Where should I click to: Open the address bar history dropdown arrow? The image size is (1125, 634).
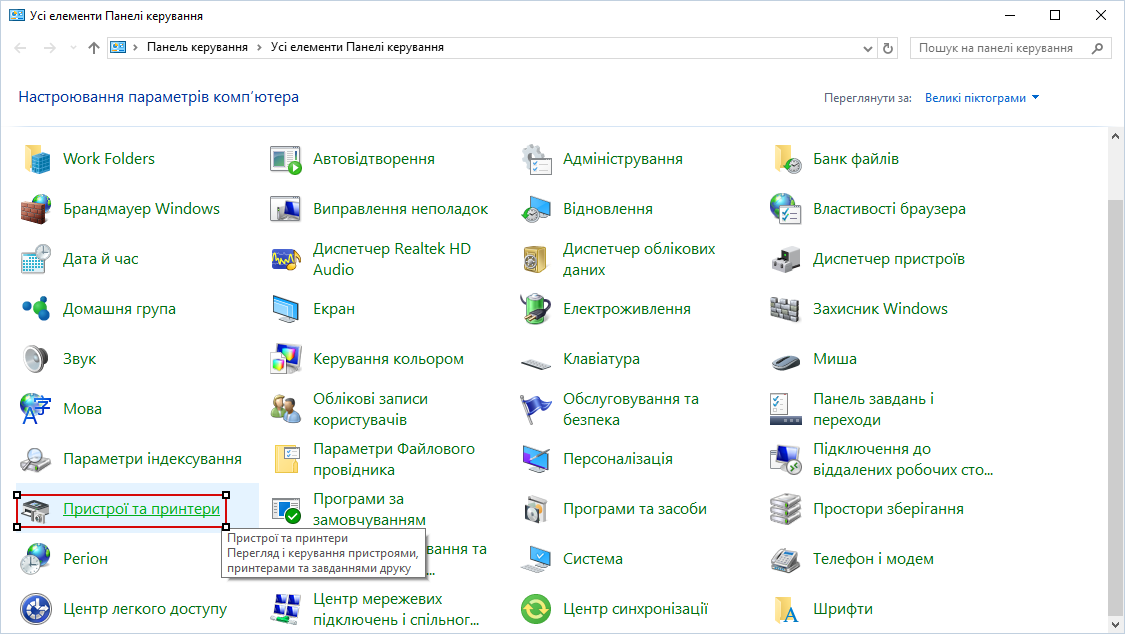coord(867,48)
